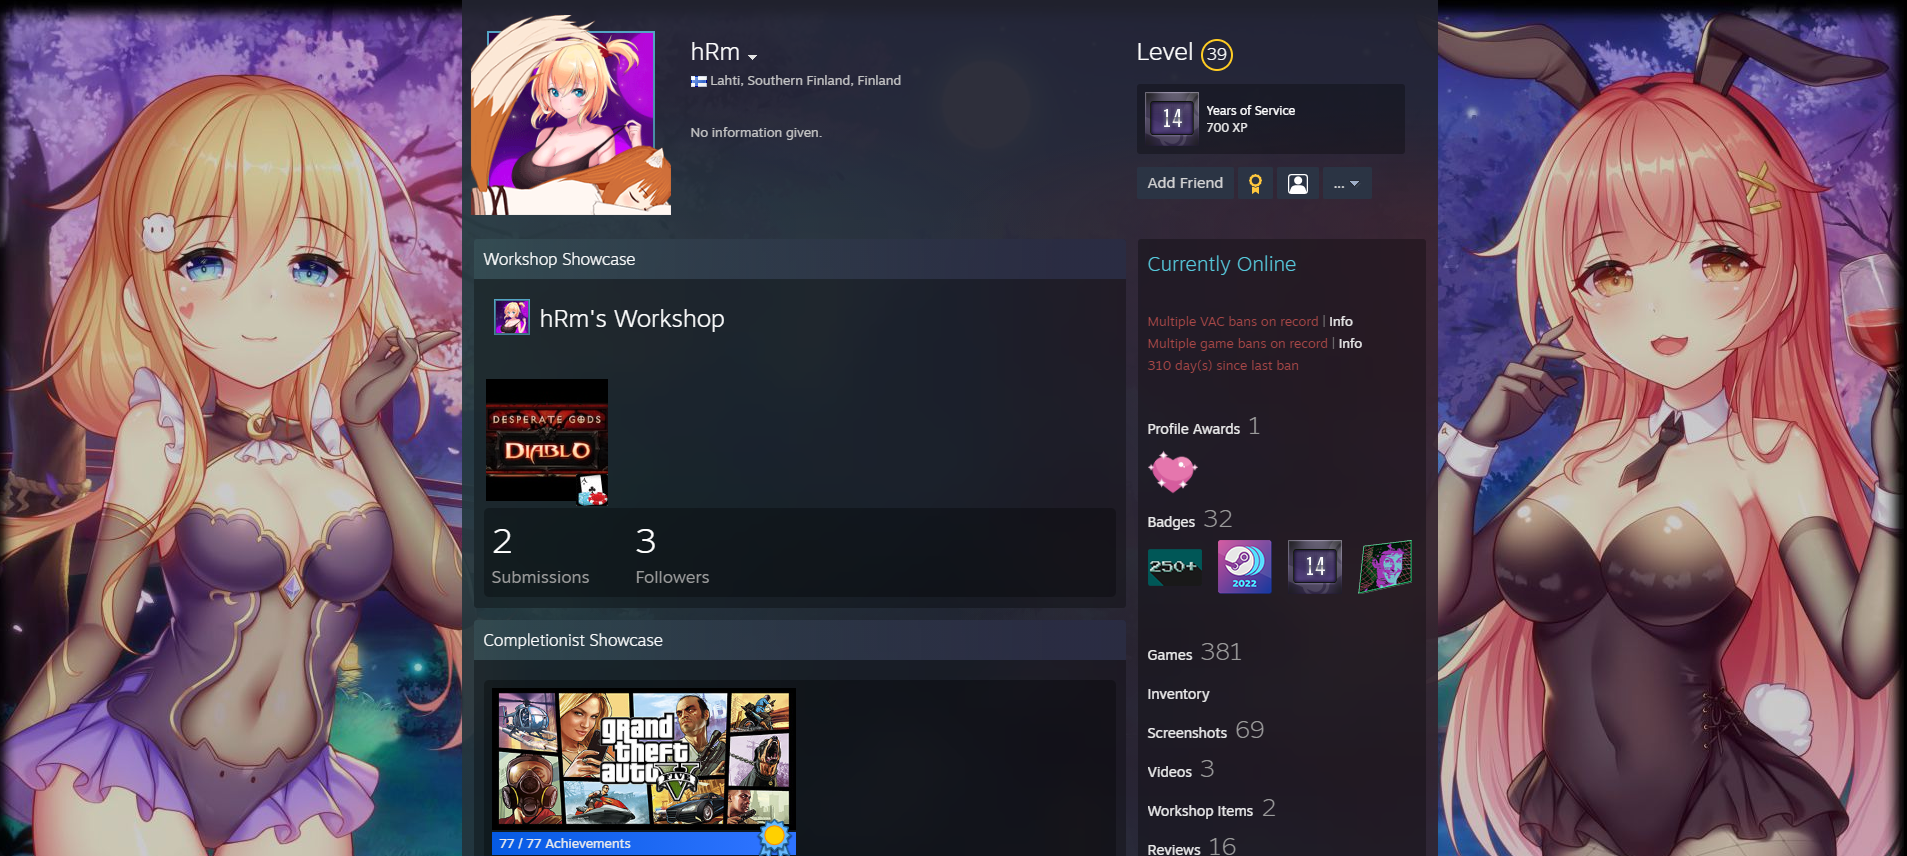Open the Profile Awards section link
Screen dimensions: 1907x856
[1203, 427]
